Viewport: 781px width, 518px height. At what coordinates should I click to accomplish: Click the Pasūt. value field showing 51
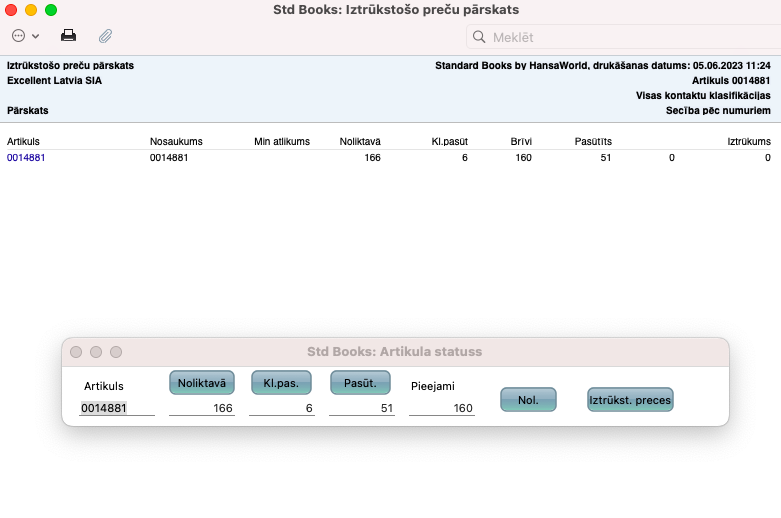click(x=362, y=408)
